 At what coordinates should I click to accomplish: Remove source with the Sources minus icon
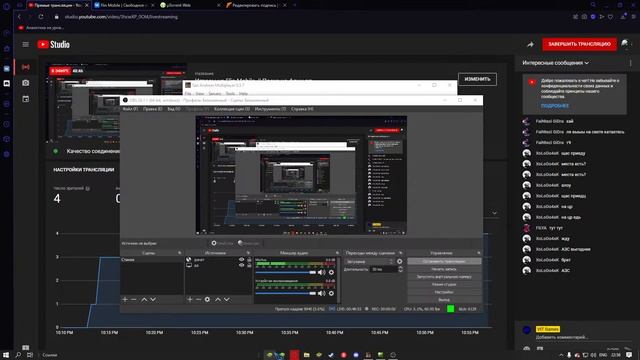[x=198, y=300]
